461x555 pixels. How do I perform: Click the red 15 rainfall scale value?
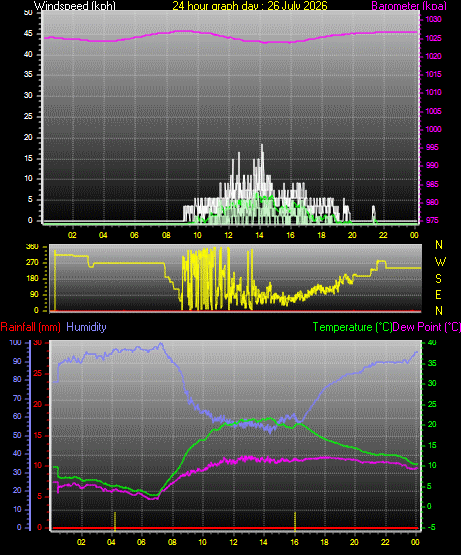pyautogui.click(x=38, y=436)
